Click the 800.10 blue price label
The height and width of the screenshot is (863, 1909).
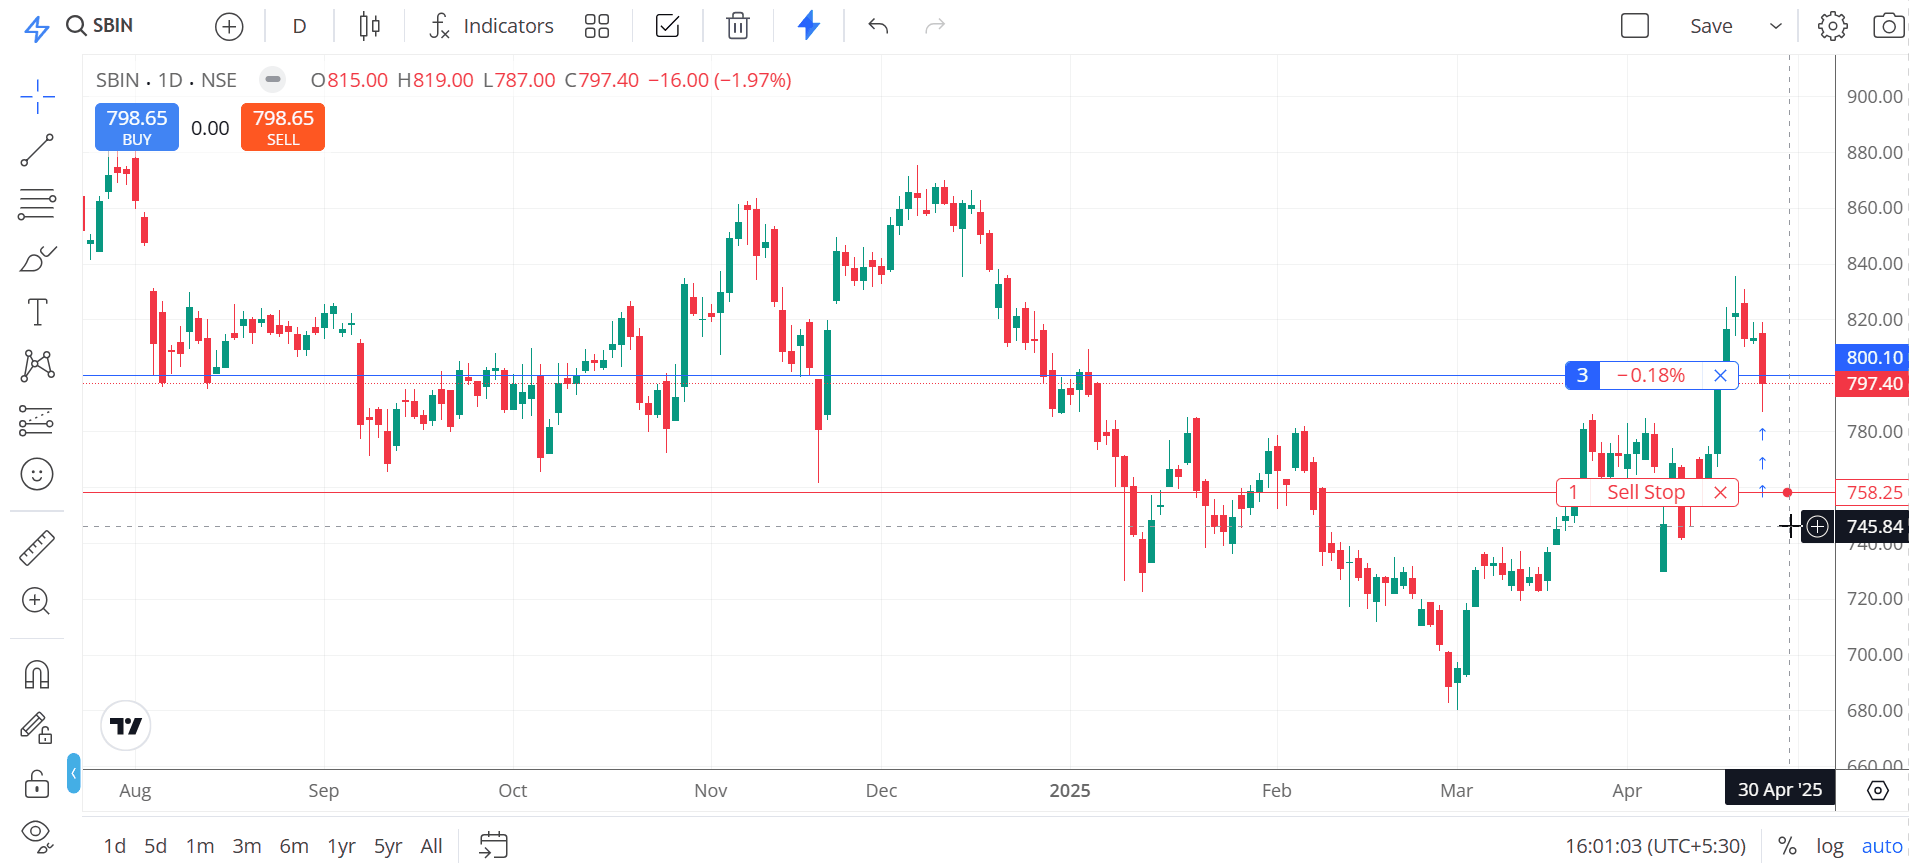point(1873,357)
